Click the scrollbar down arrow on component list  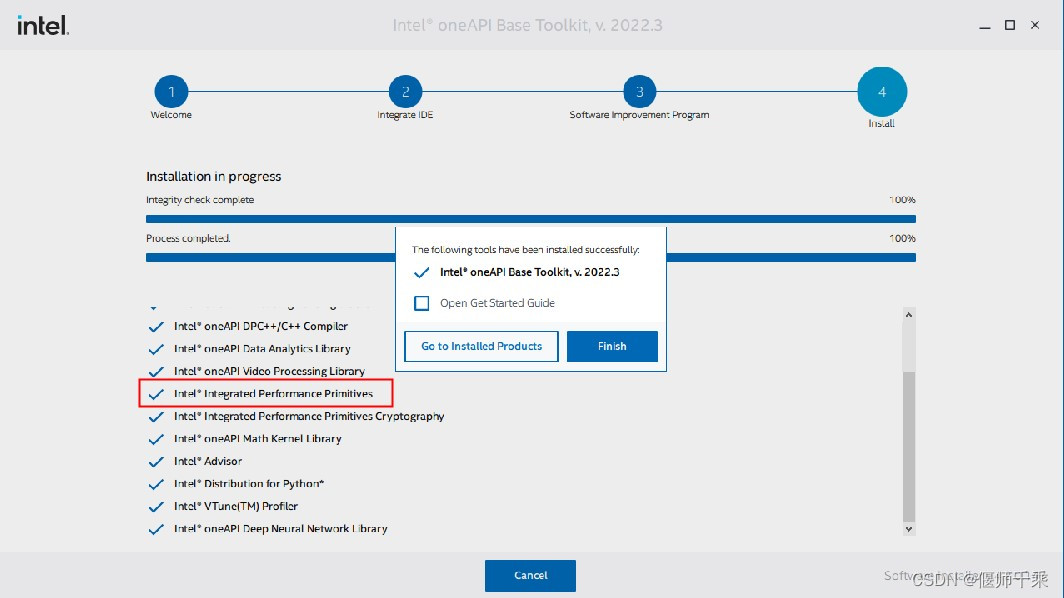pyautogui.click(x=908, y=527)
